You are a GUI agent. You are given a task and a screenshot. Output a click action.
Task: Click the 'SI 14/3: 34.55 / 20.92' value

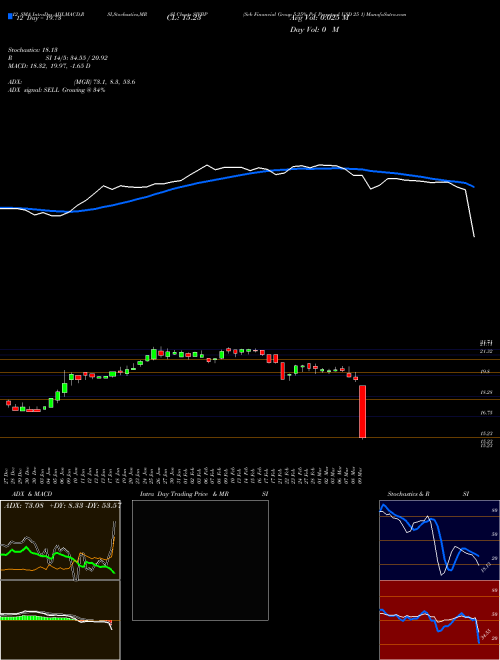77,58
